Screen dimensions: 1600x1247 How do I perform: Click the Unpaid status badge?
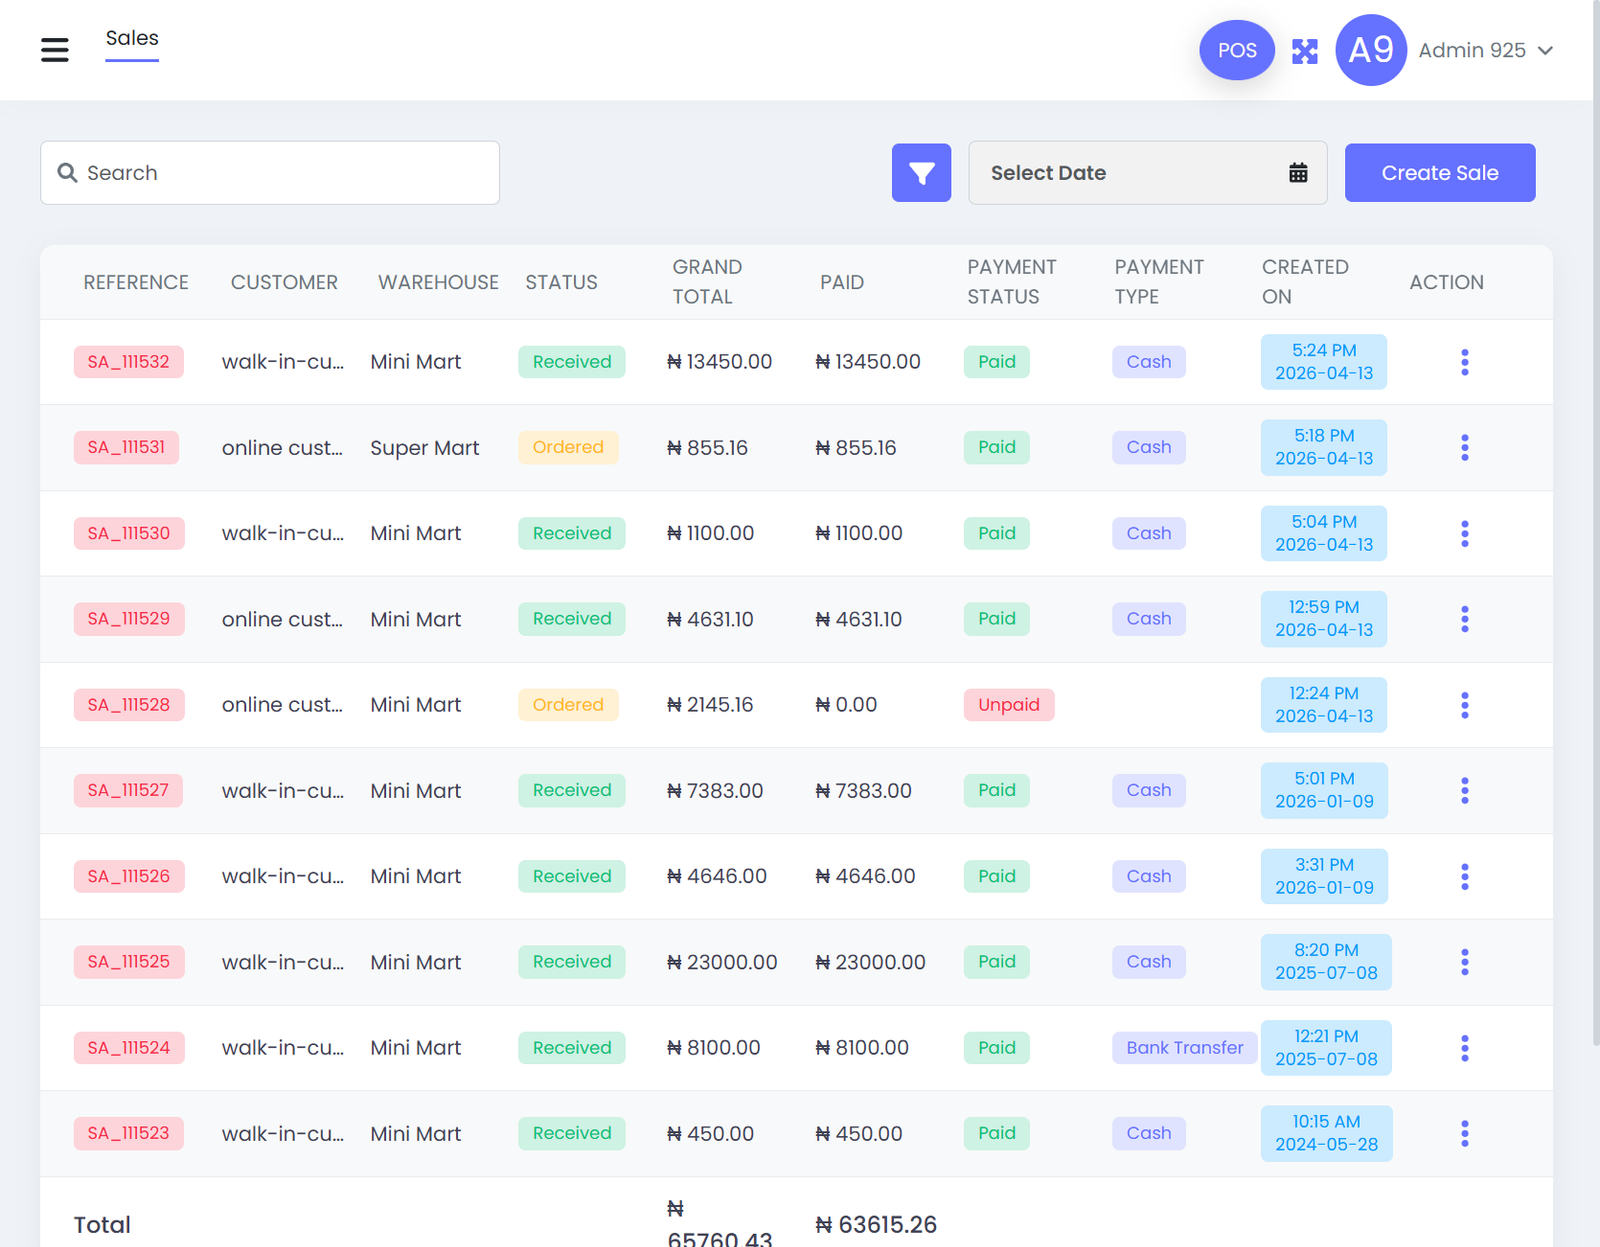1008,705
